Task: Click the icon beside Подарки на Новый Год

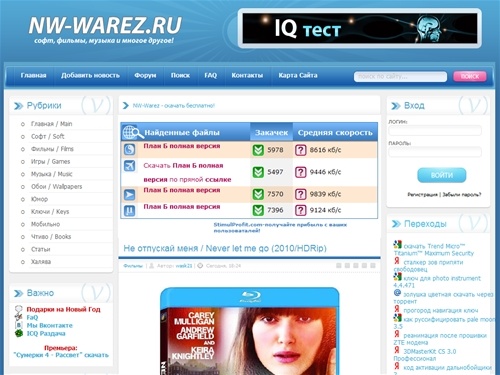Action: click(x=19, y=309)
